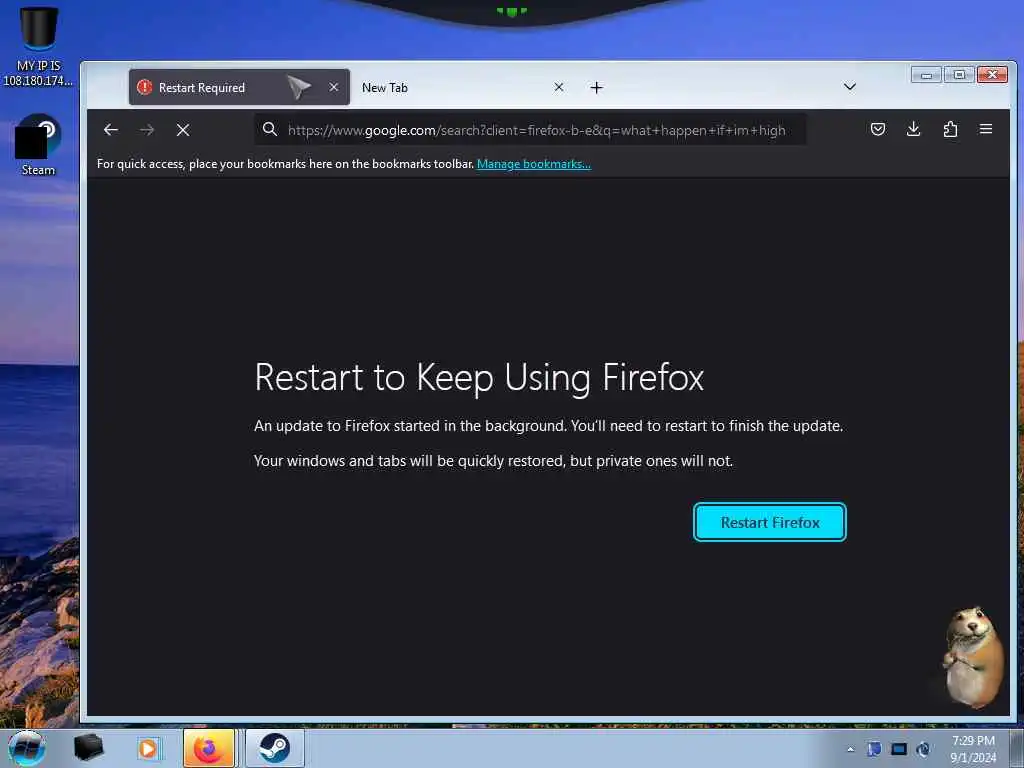This screenshot has width=1024, height=768.
Task: Open the clock showing 7:29 PM
Action: coord(973,749)
